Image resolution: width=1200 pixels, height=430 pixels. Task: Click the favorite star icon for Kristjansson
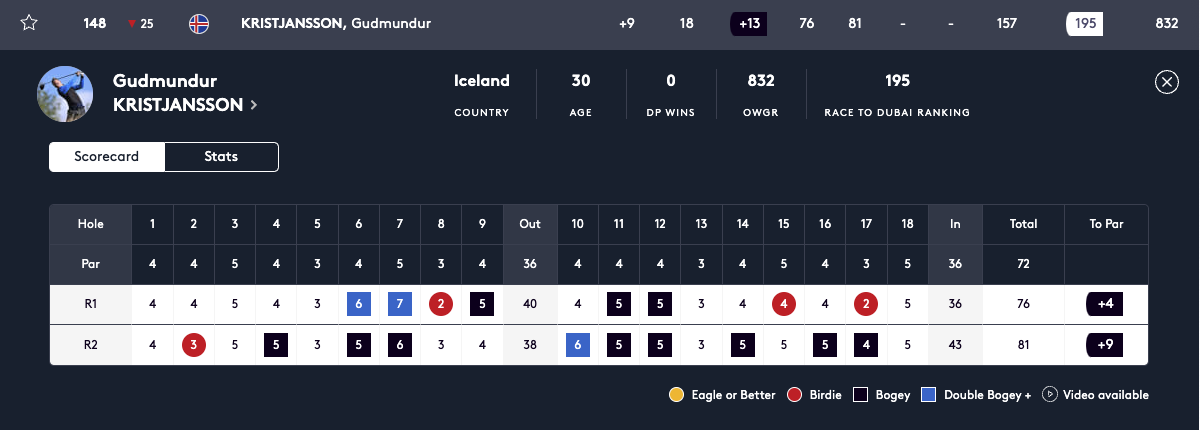tap(29, 24)
